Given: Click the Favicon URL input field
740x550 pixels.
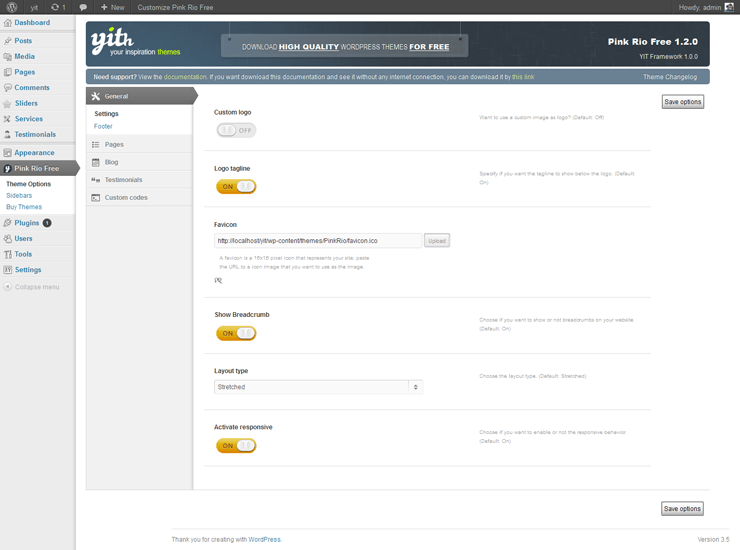Looking at the screenshot, I should [318, 241].
